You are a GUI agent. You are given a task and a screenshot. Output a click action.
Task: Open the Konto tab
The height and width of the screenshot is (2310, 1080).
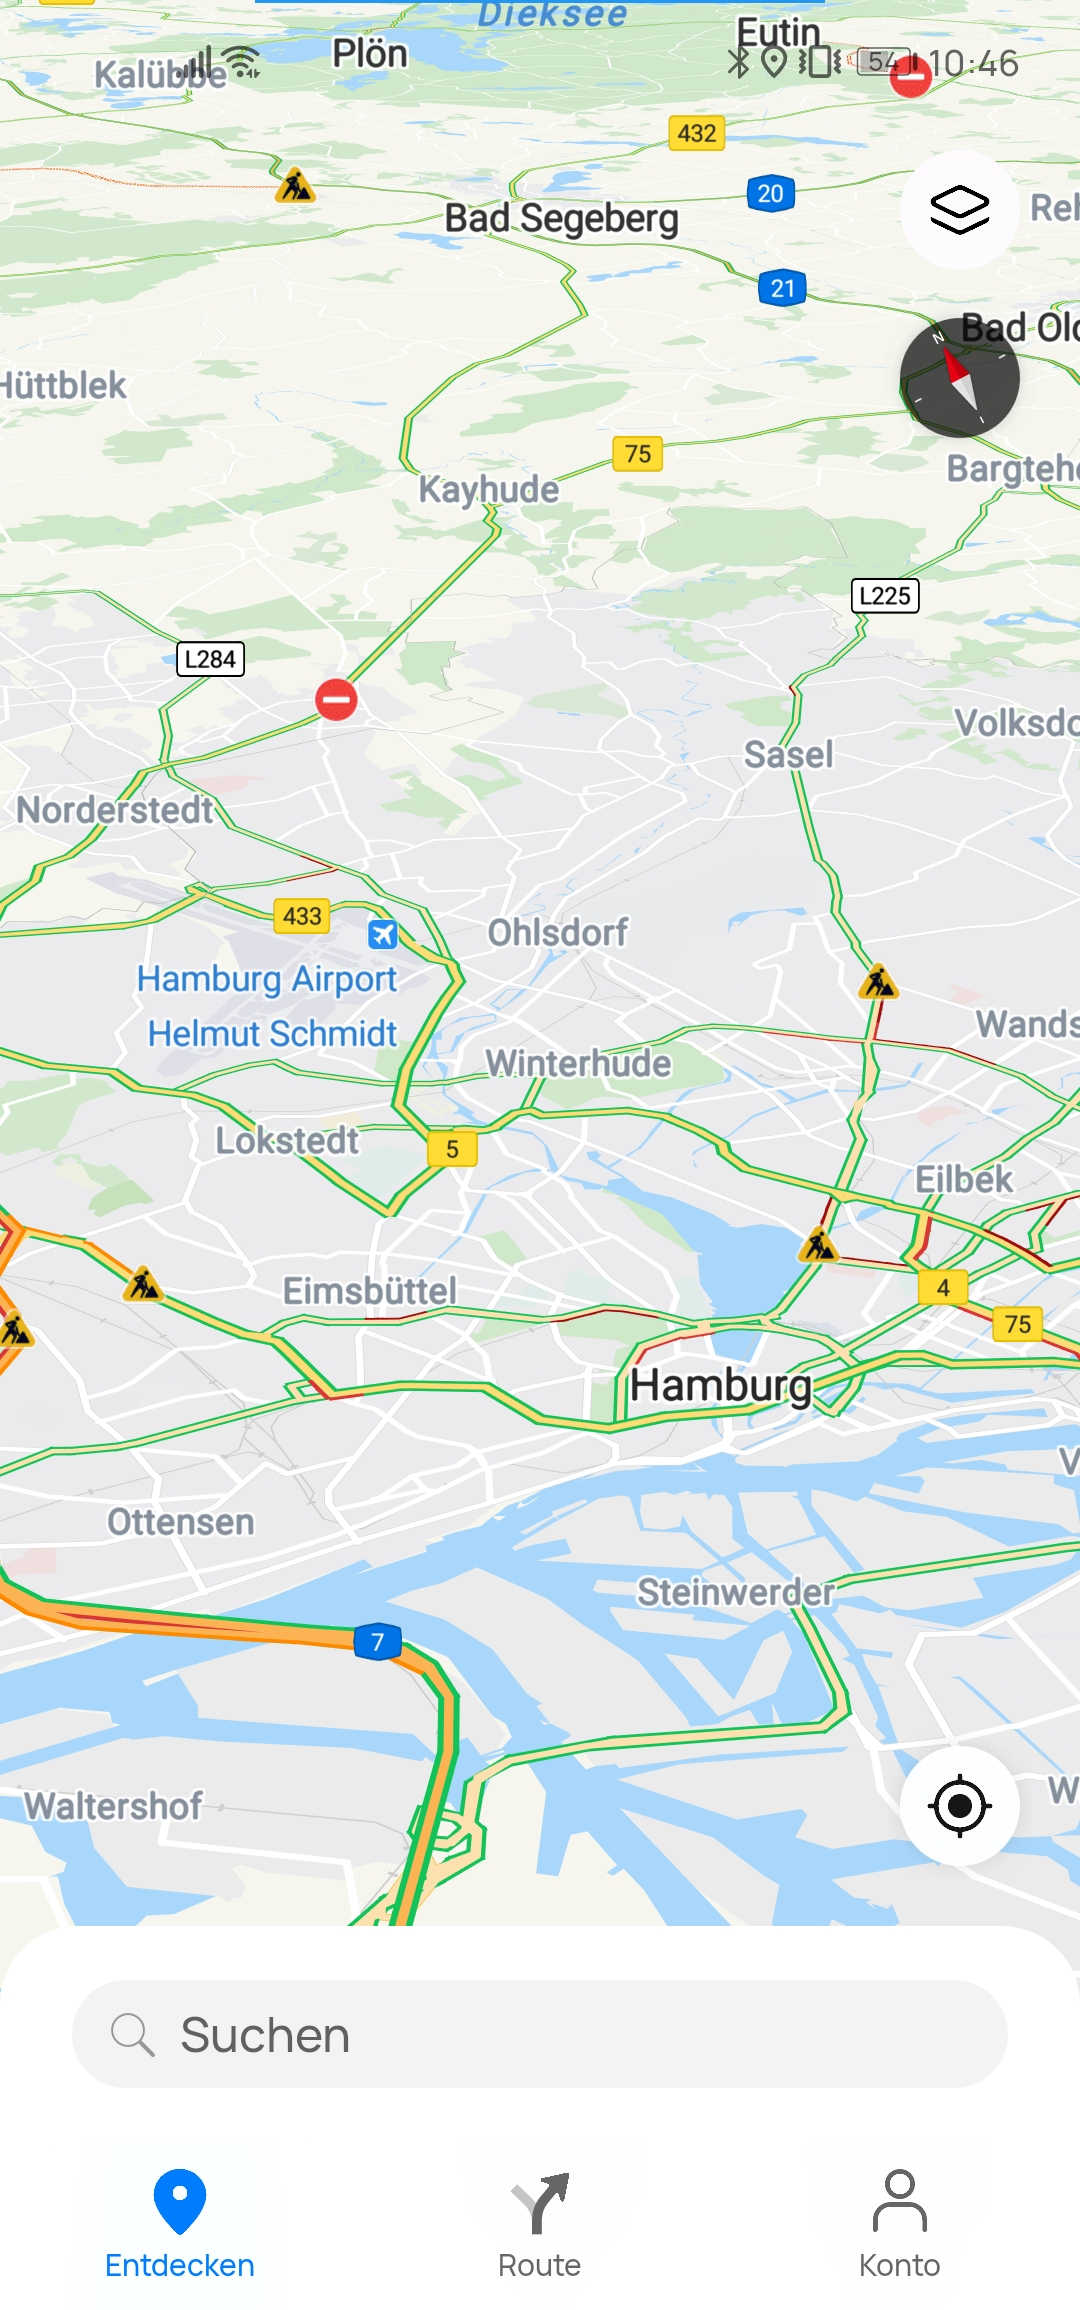[x=899, y=2226]
